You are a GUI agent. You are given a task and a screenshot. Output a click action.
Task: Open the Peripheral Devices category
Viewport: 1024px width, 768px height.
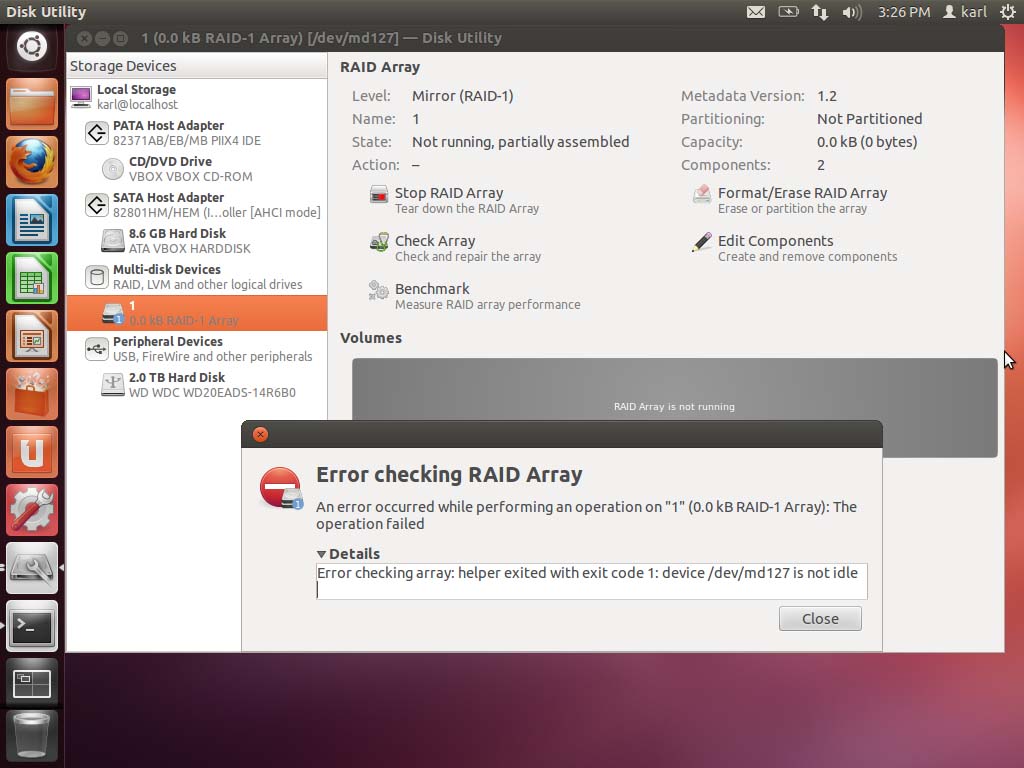point(197,349)
